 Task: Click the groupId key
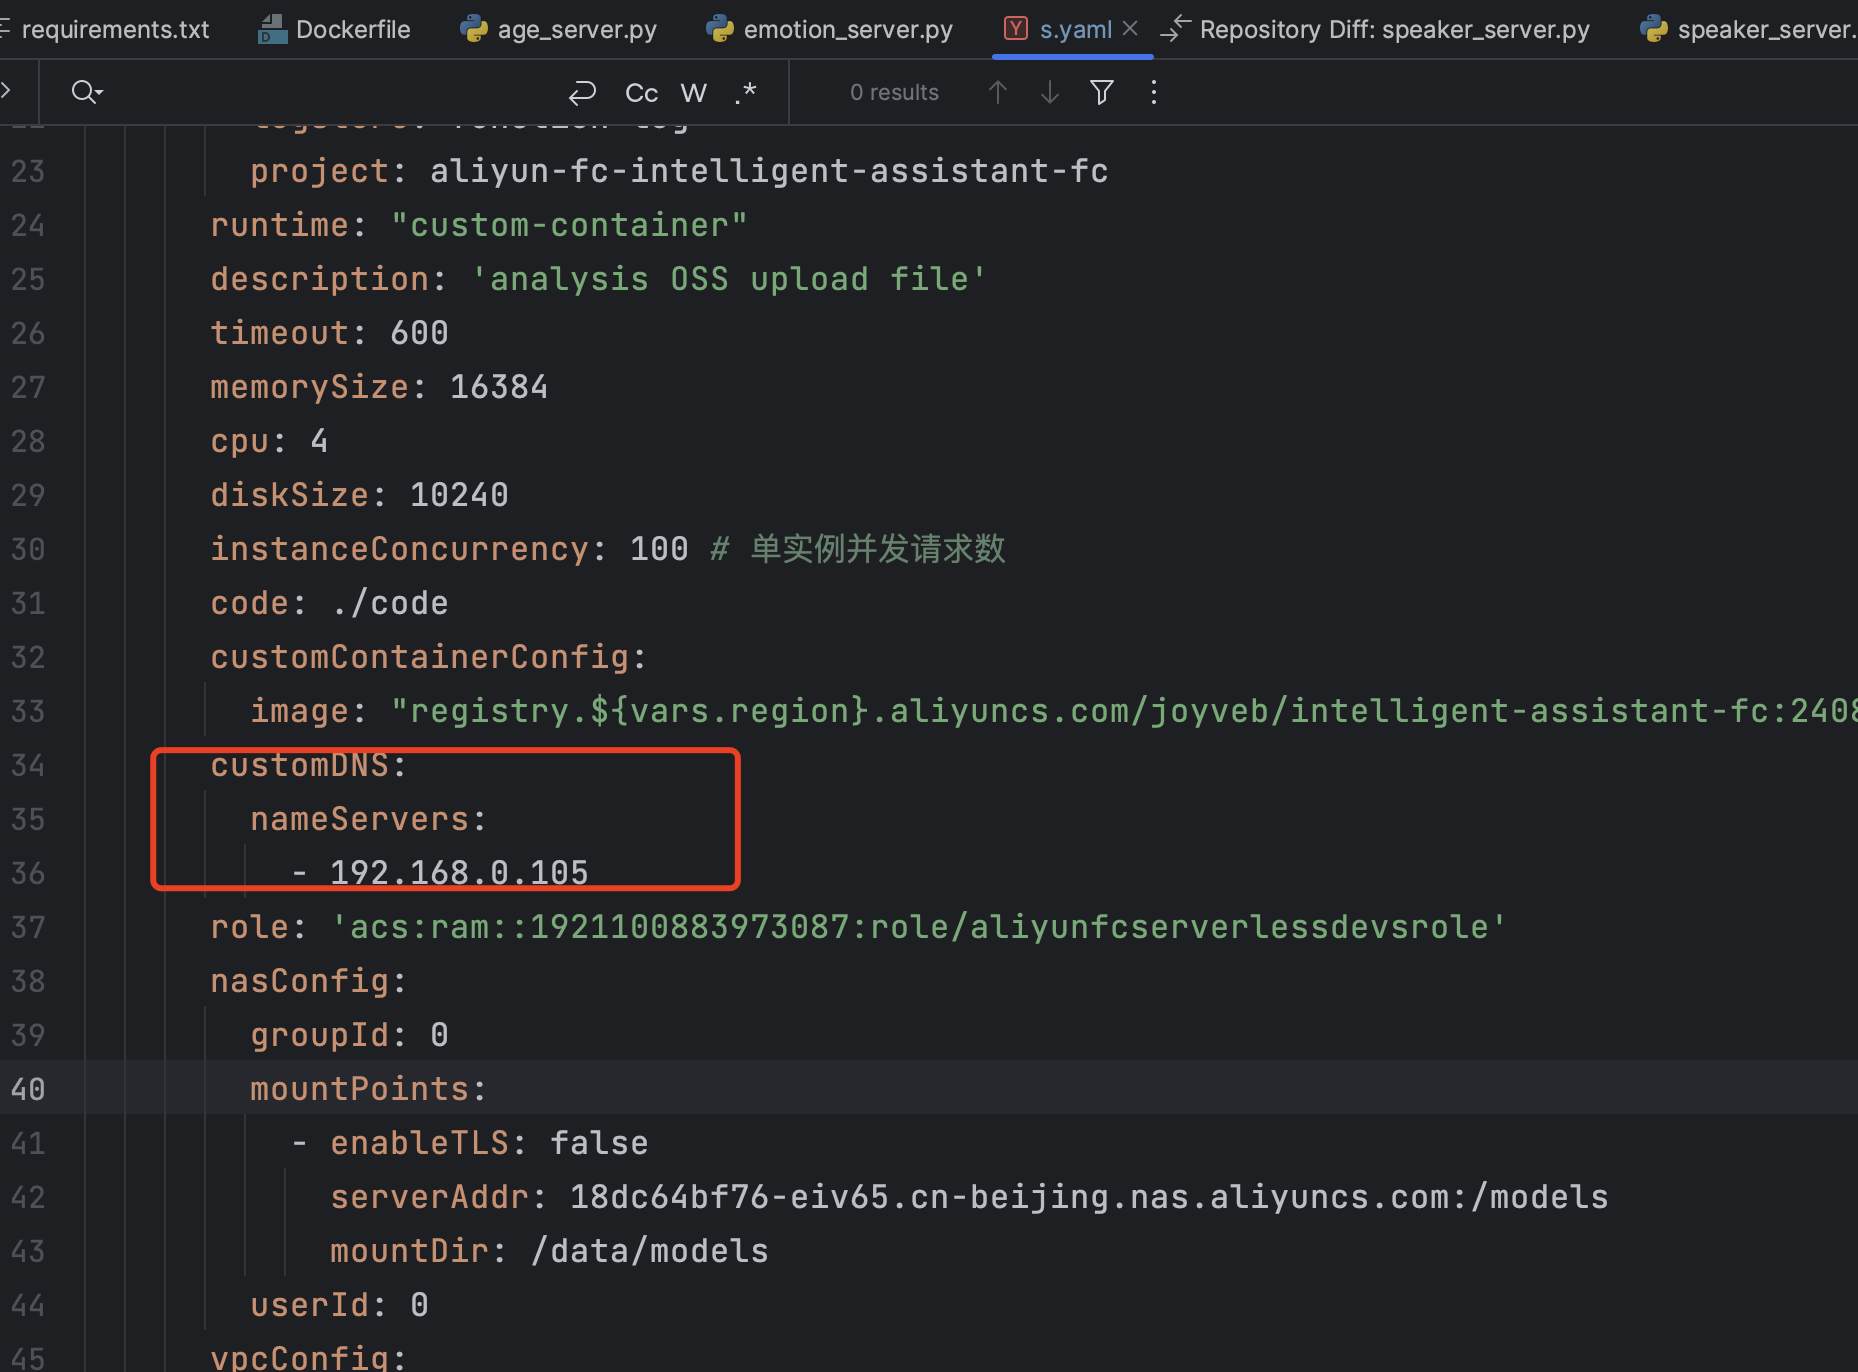pyautogui.click(x=319, y=1035)
